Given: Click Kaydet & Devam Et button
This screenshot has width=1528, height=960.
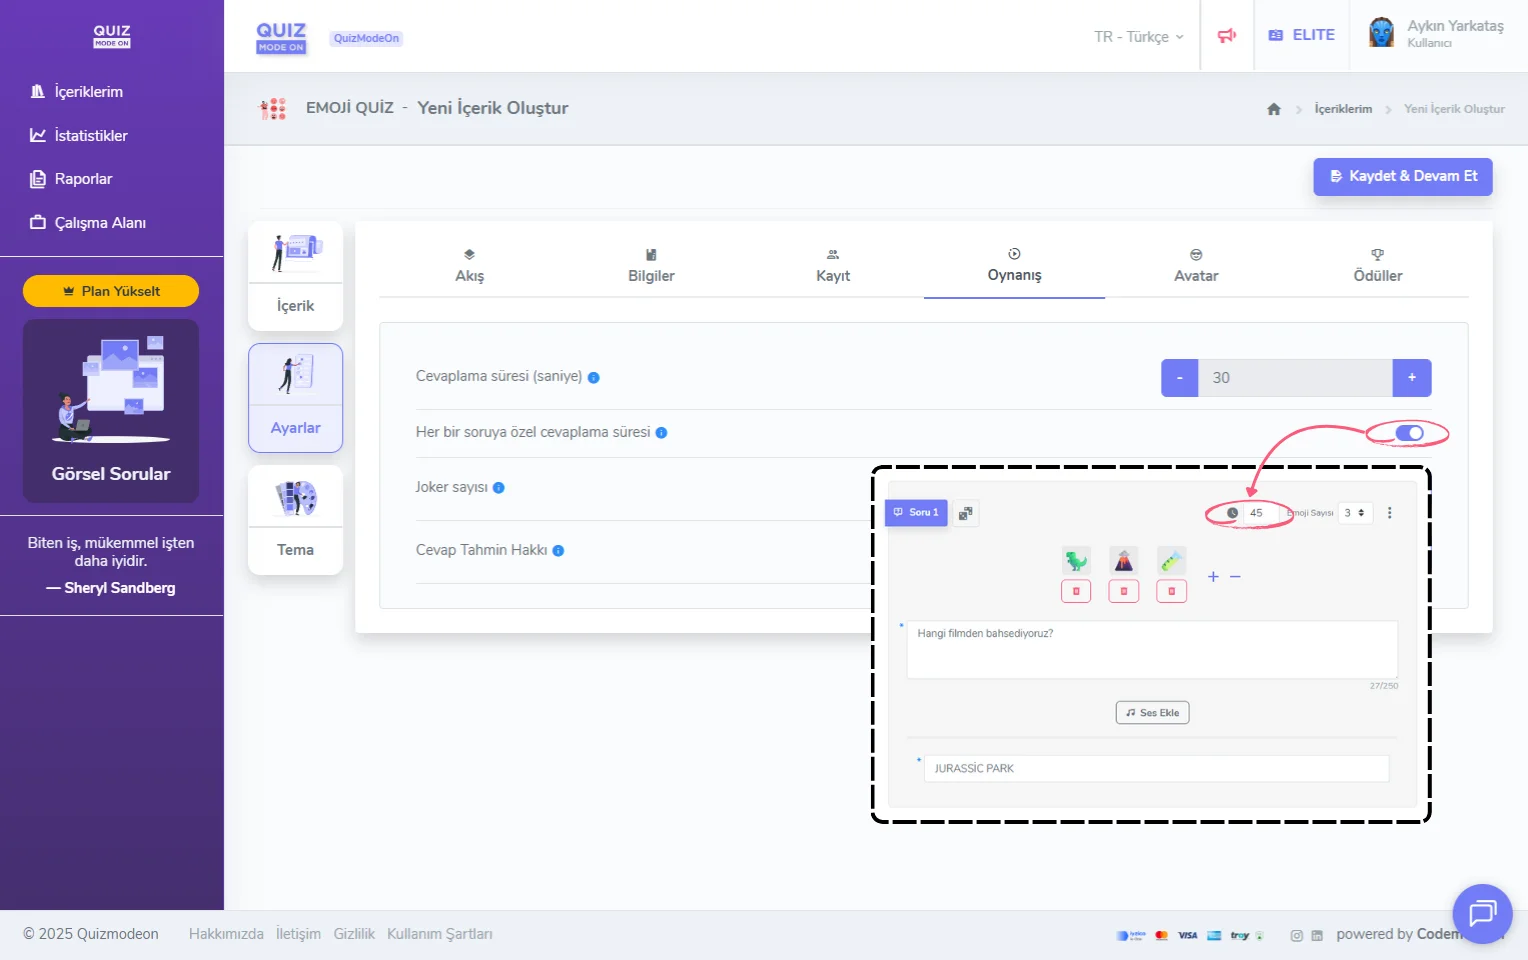Looking at the screenshot, I should click(1402, 176).
